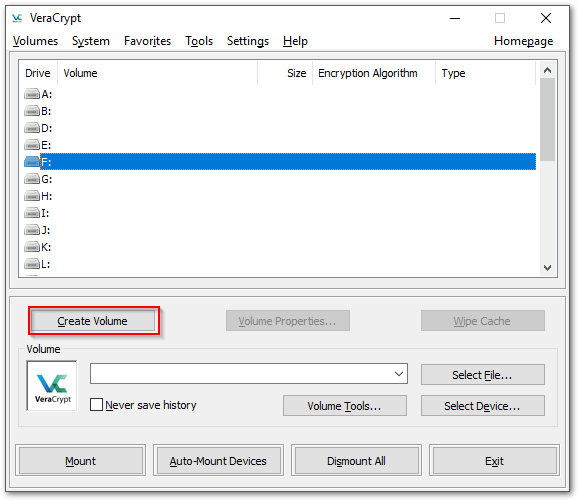Image resolution: width=579 pixels, height=501 pixels.
Task: Click the scroll down arrow of drive list
Action: pos(548,268)
